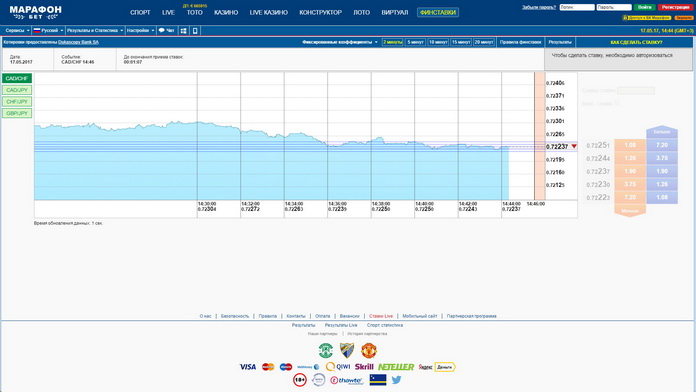Click the orange Зеркало button
696x392 pixels.
pyautogui.click(x=684, y=18)
